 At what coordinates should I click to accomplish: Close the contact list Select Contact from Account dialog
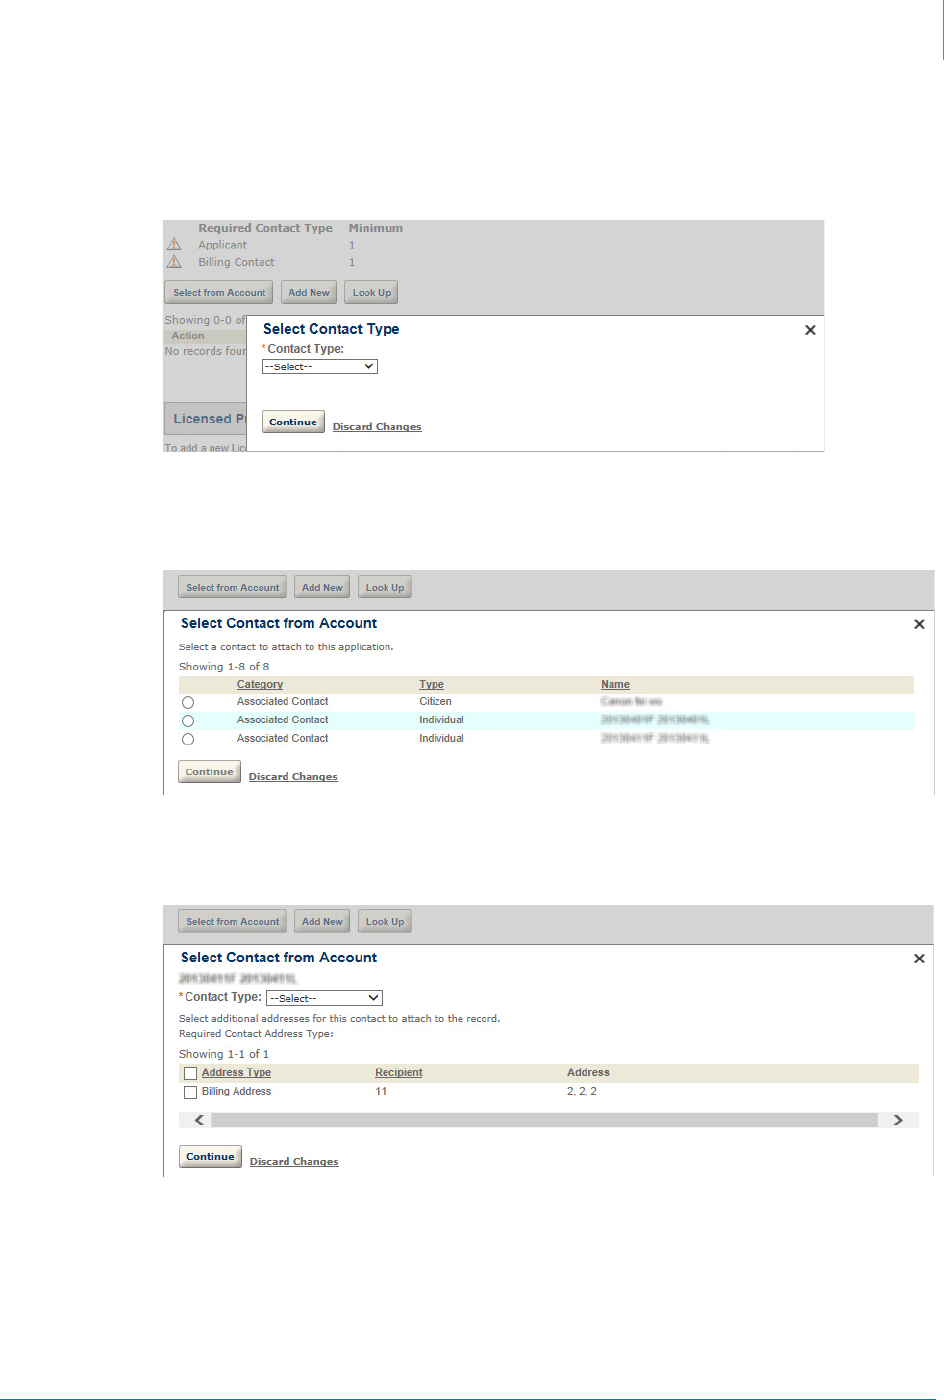coord(919,624)
